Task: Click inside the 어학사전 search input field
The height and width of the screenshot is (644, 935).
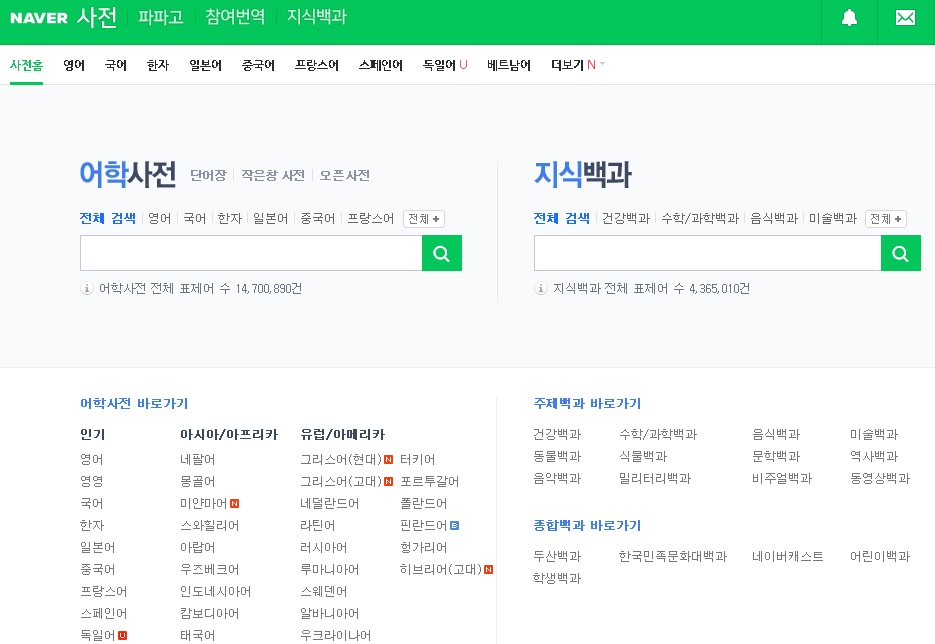Action: (x=250, y=253)
